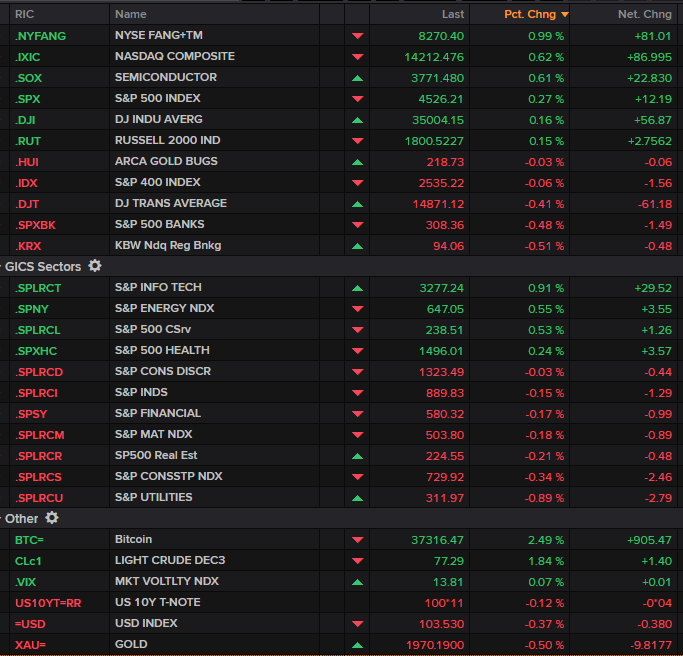This screenshot has width=683, height=656.
Task: Select the US10YT=RR ticker
Action: (x=48, y=603)
